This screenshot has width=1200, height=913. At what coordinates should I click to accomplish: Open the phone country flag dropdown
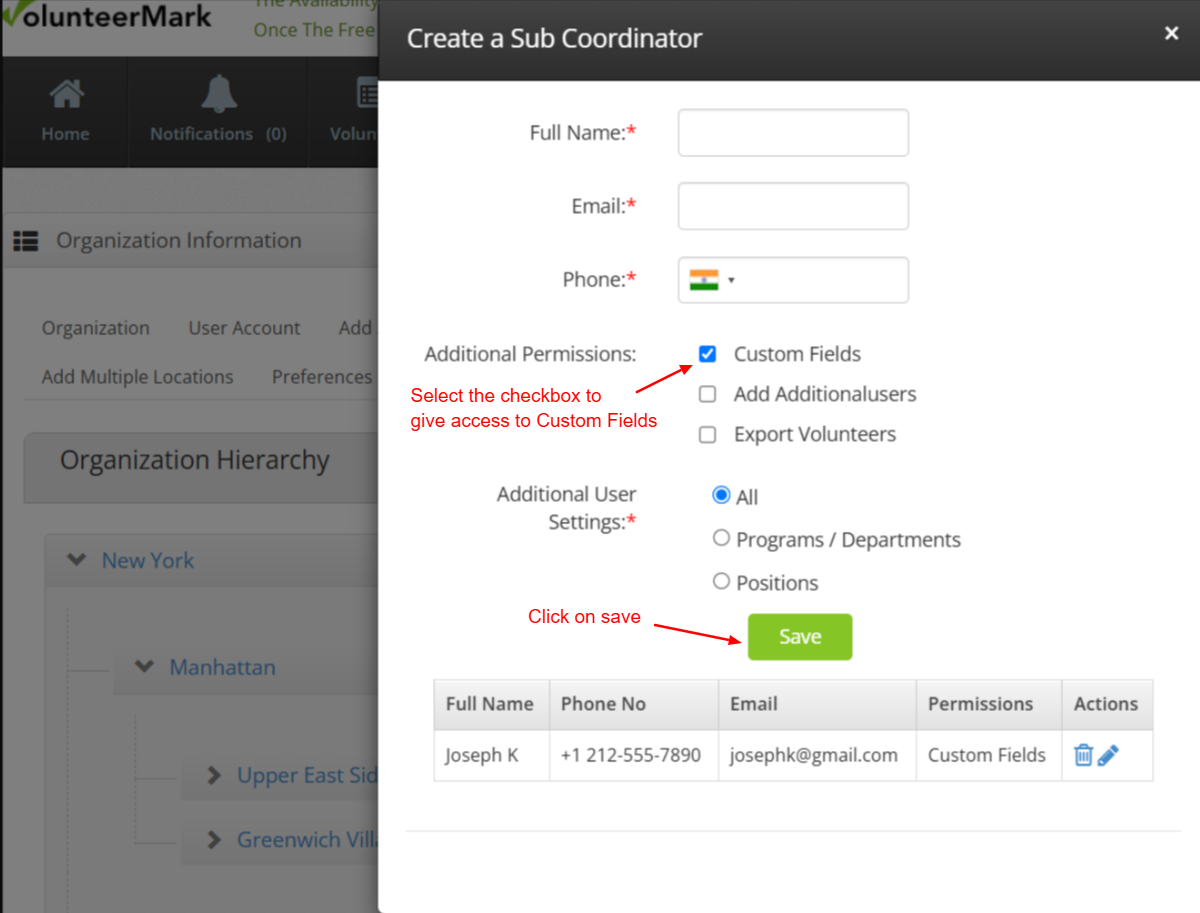click(712, 280)
